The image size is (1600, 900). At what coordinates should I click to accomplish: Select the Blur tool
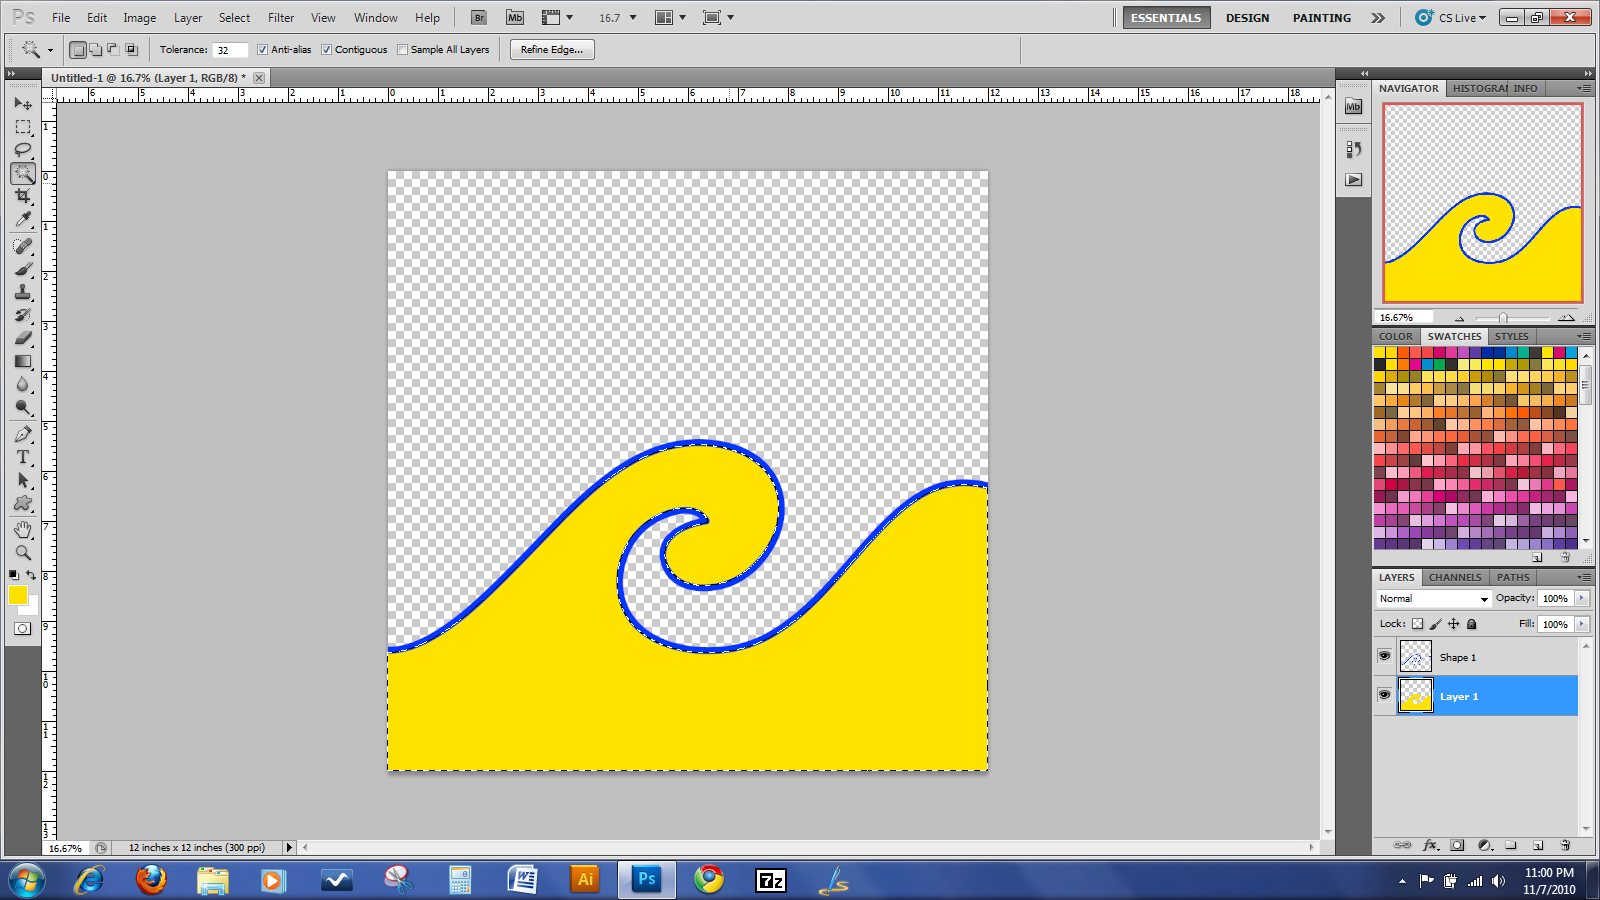23,384
